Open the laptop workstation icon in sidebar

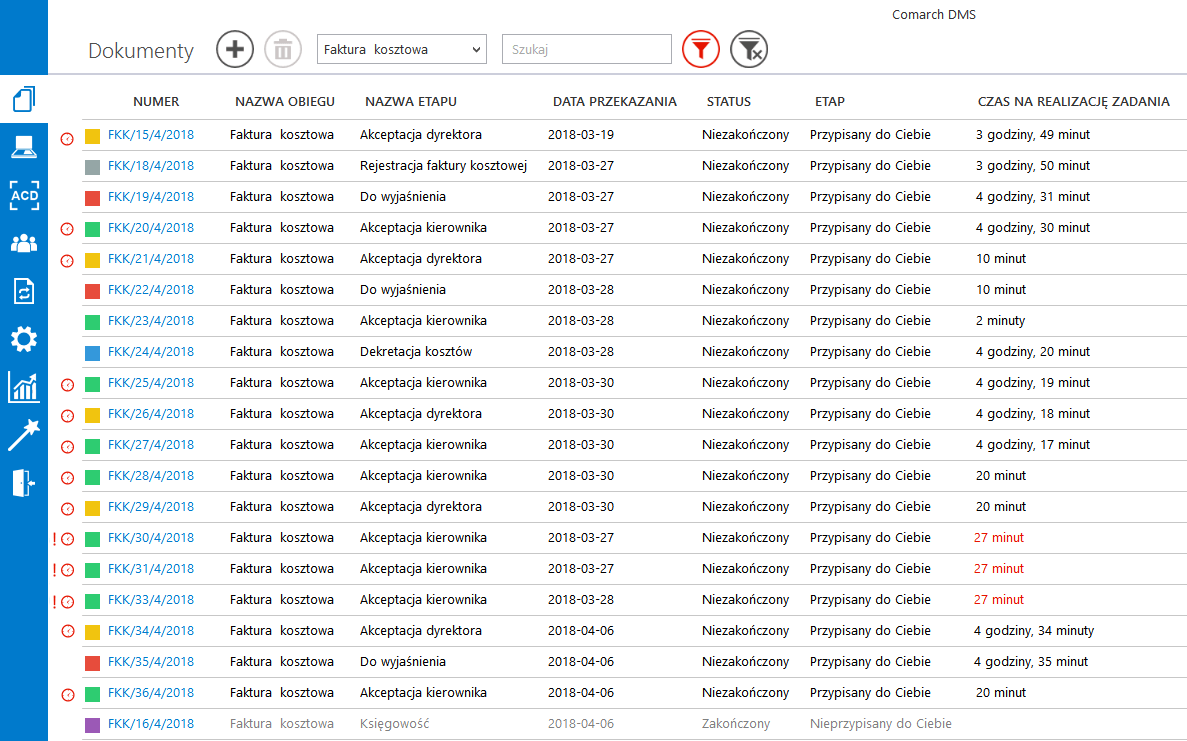(x=23, y=148)
